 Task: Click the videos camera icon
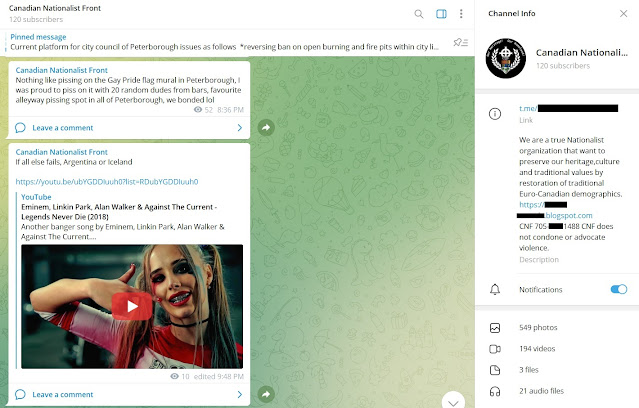pos(495,349)
